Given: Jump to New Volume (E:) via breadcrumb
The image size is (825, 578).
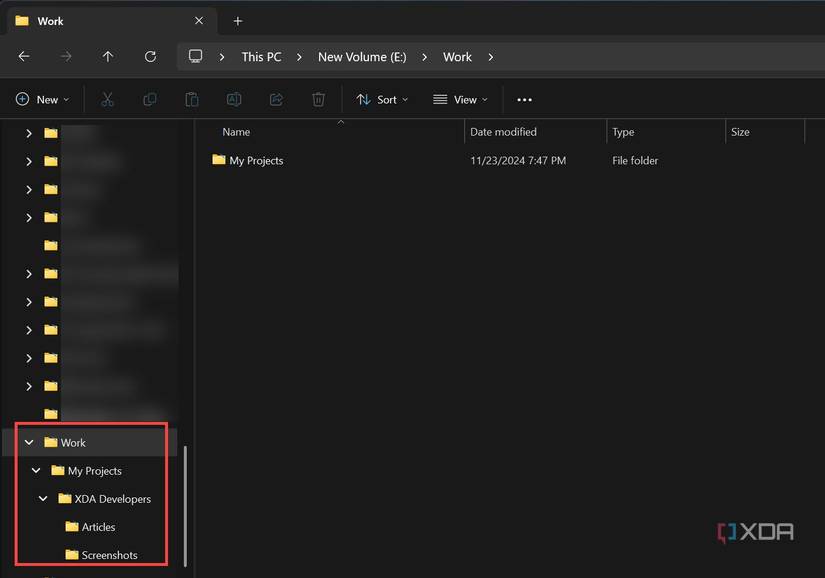Looking at the screenshot, I should (361, 57).
